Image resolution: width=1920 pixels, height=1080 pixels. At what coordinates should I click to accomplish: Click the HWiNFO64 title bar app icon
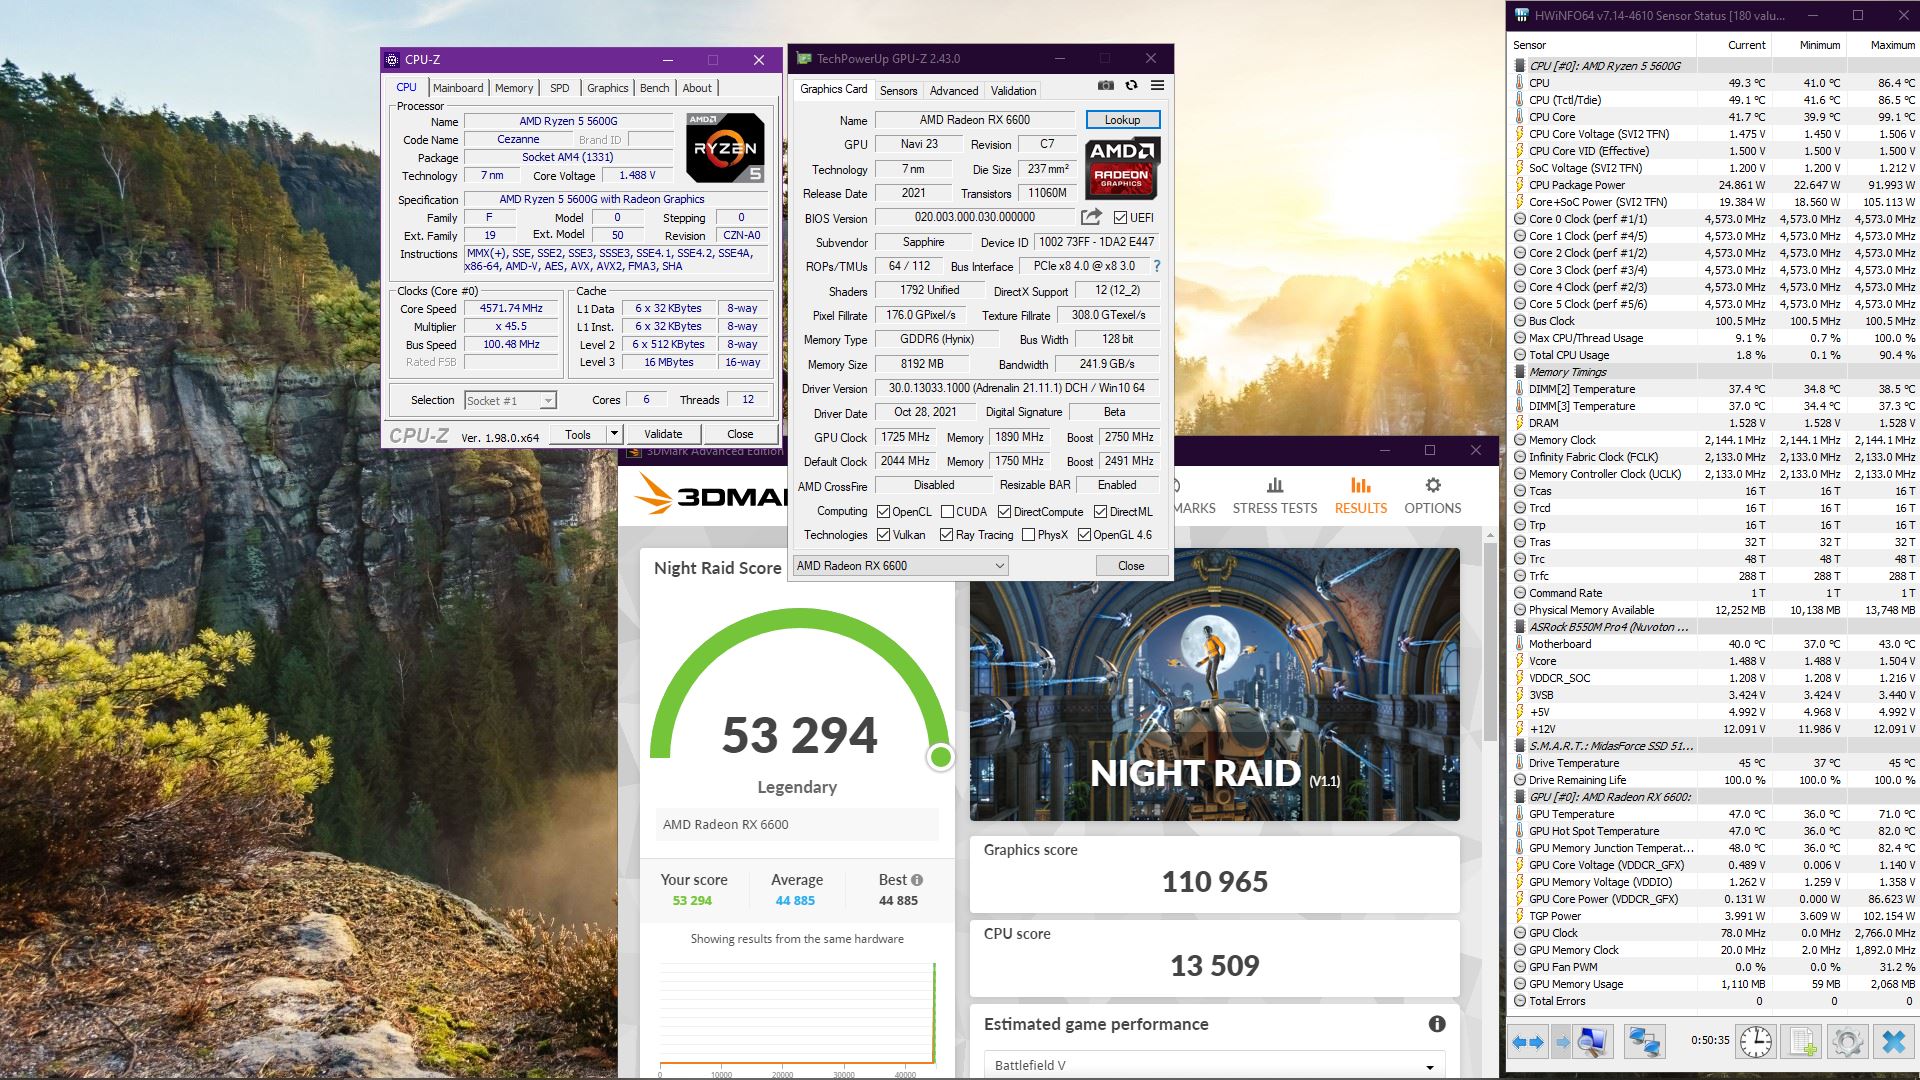1521,15
